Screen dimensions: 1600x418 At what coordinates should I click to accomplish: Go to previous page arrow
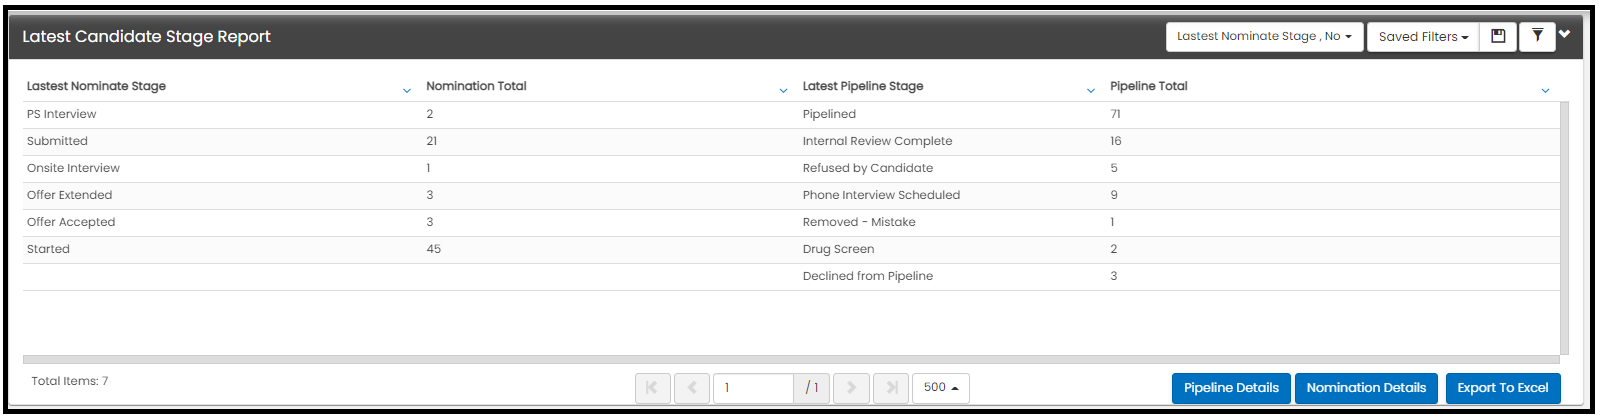click(x=692, y=388)
